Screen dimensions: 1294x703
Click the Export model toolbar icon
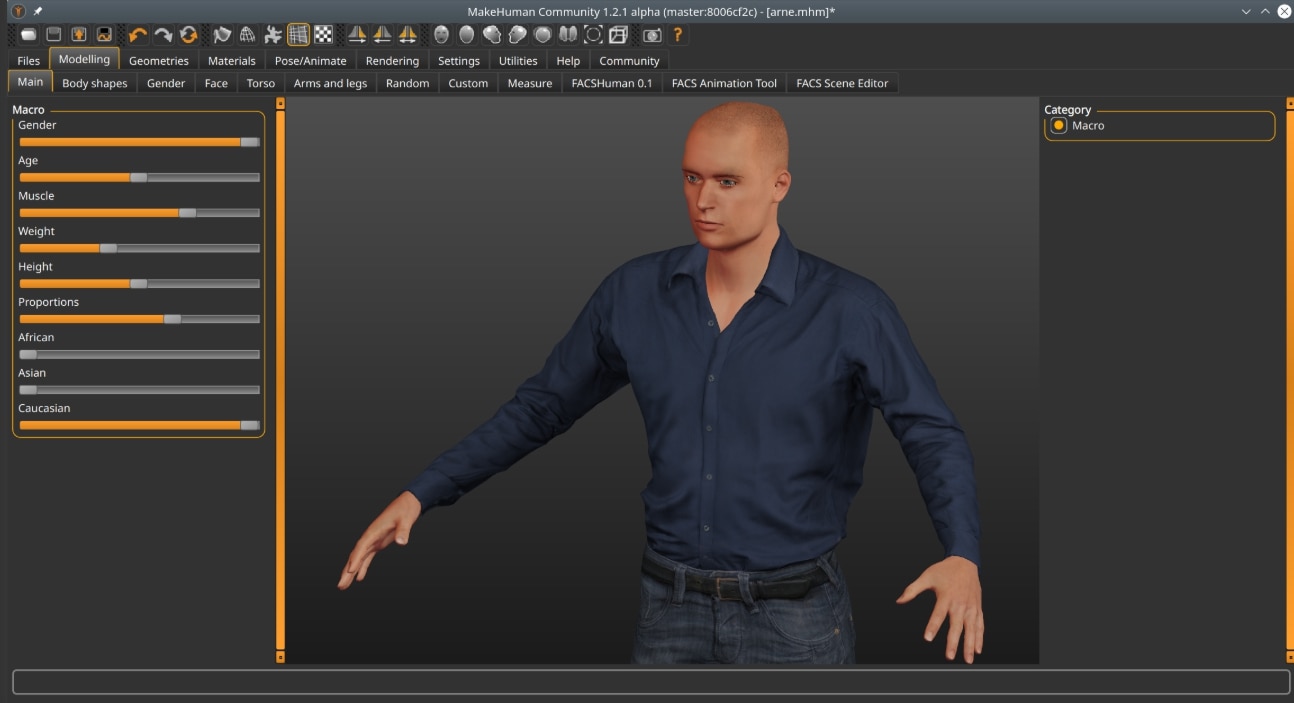(x=79, y=35)
